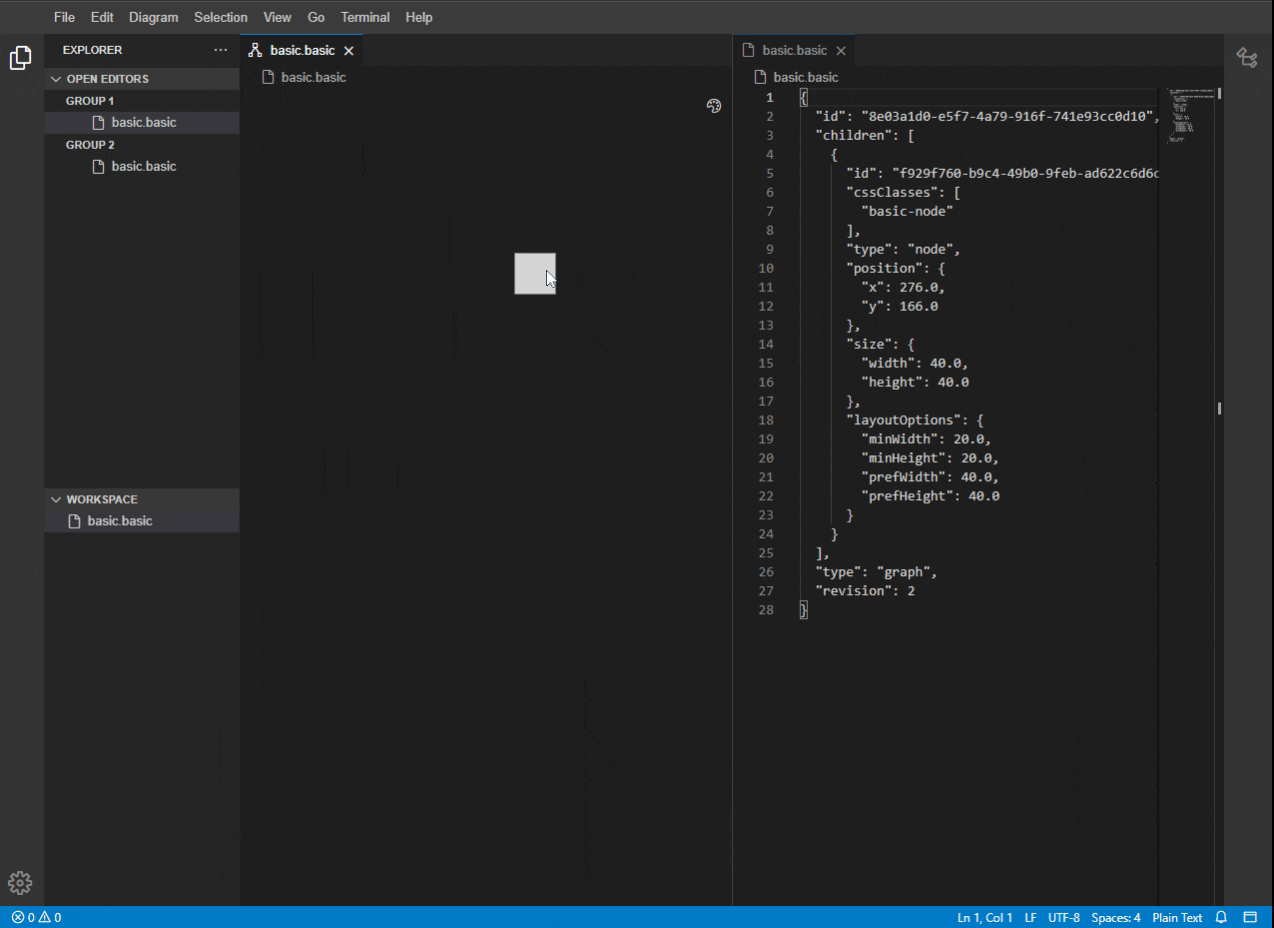Viewport: 1274px width, 928px height.
Task: Click the vertical scrollbar of text editor
Action: [x=1219, y=497]
